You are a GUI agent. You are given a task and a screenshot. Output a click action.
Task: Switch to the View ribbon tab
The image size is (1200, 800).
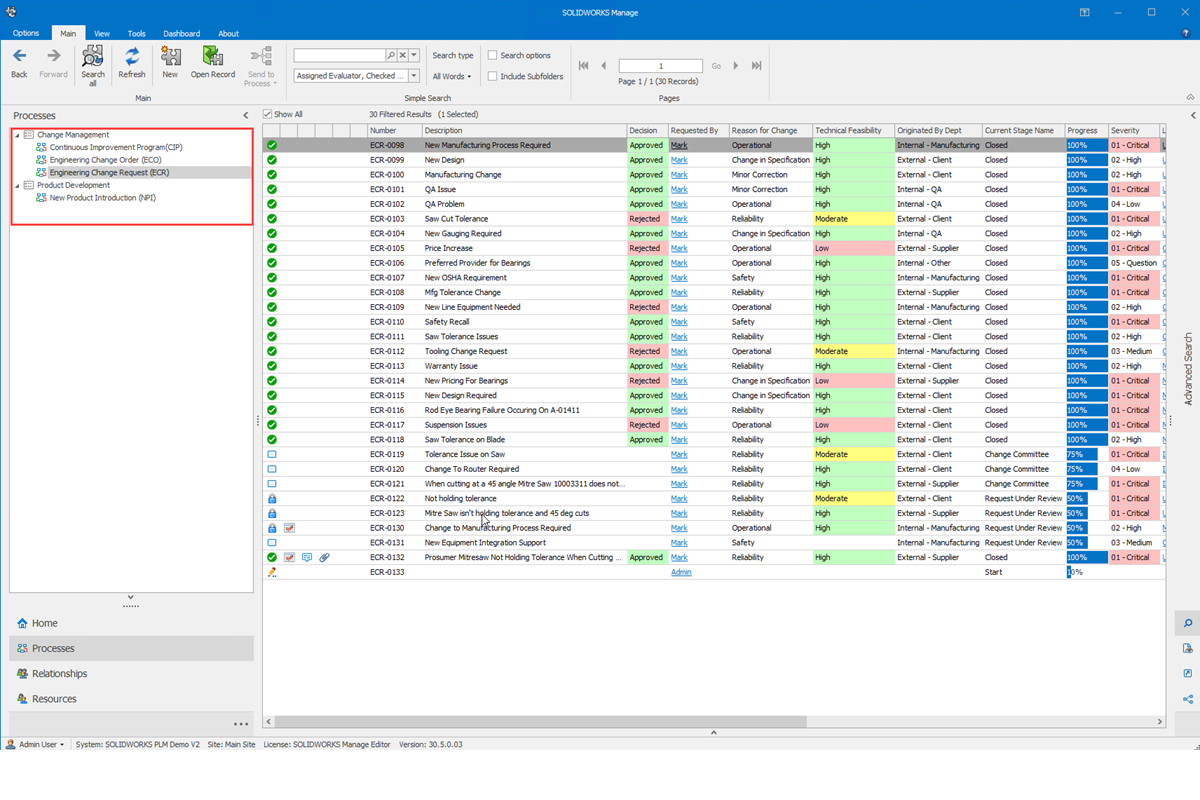pos(102,33)
